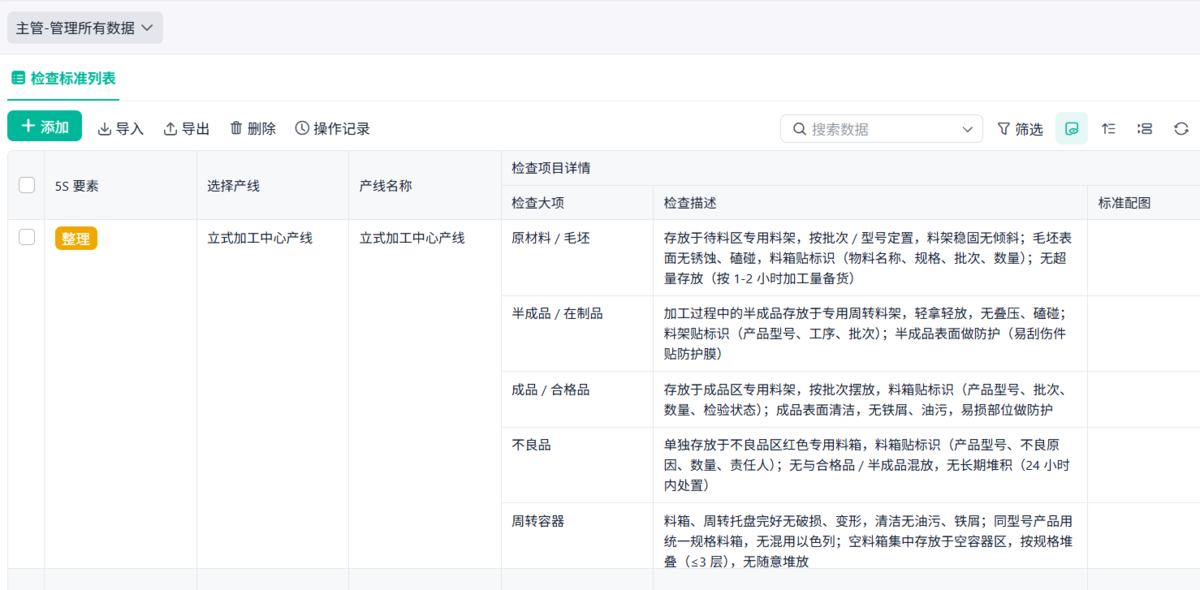This screenshot has height=590, width=1200.
Task: Click into the 搜索数据 search field
Action: (x=880, y=129)
